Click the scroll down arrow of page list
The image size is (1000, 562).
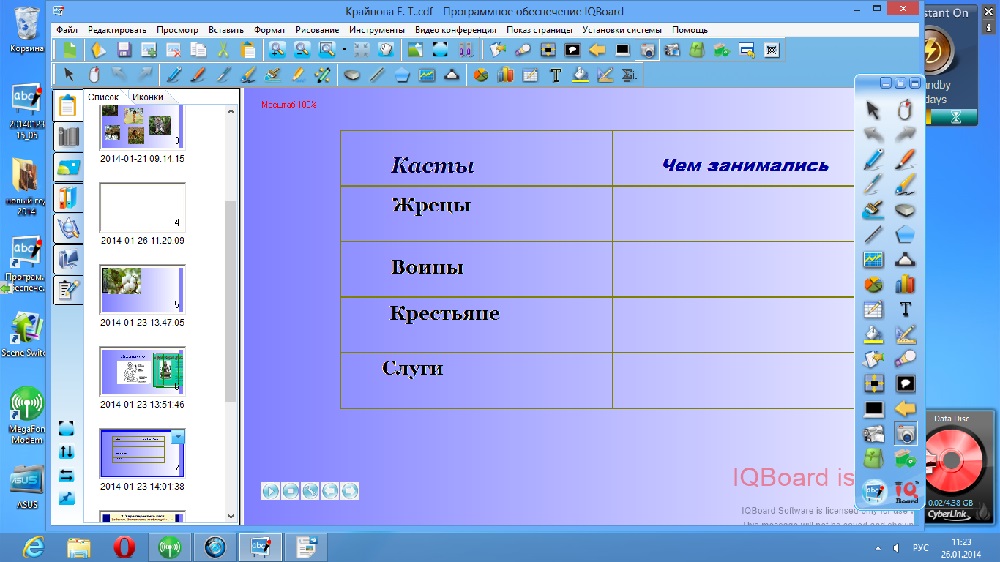(231, 515)
